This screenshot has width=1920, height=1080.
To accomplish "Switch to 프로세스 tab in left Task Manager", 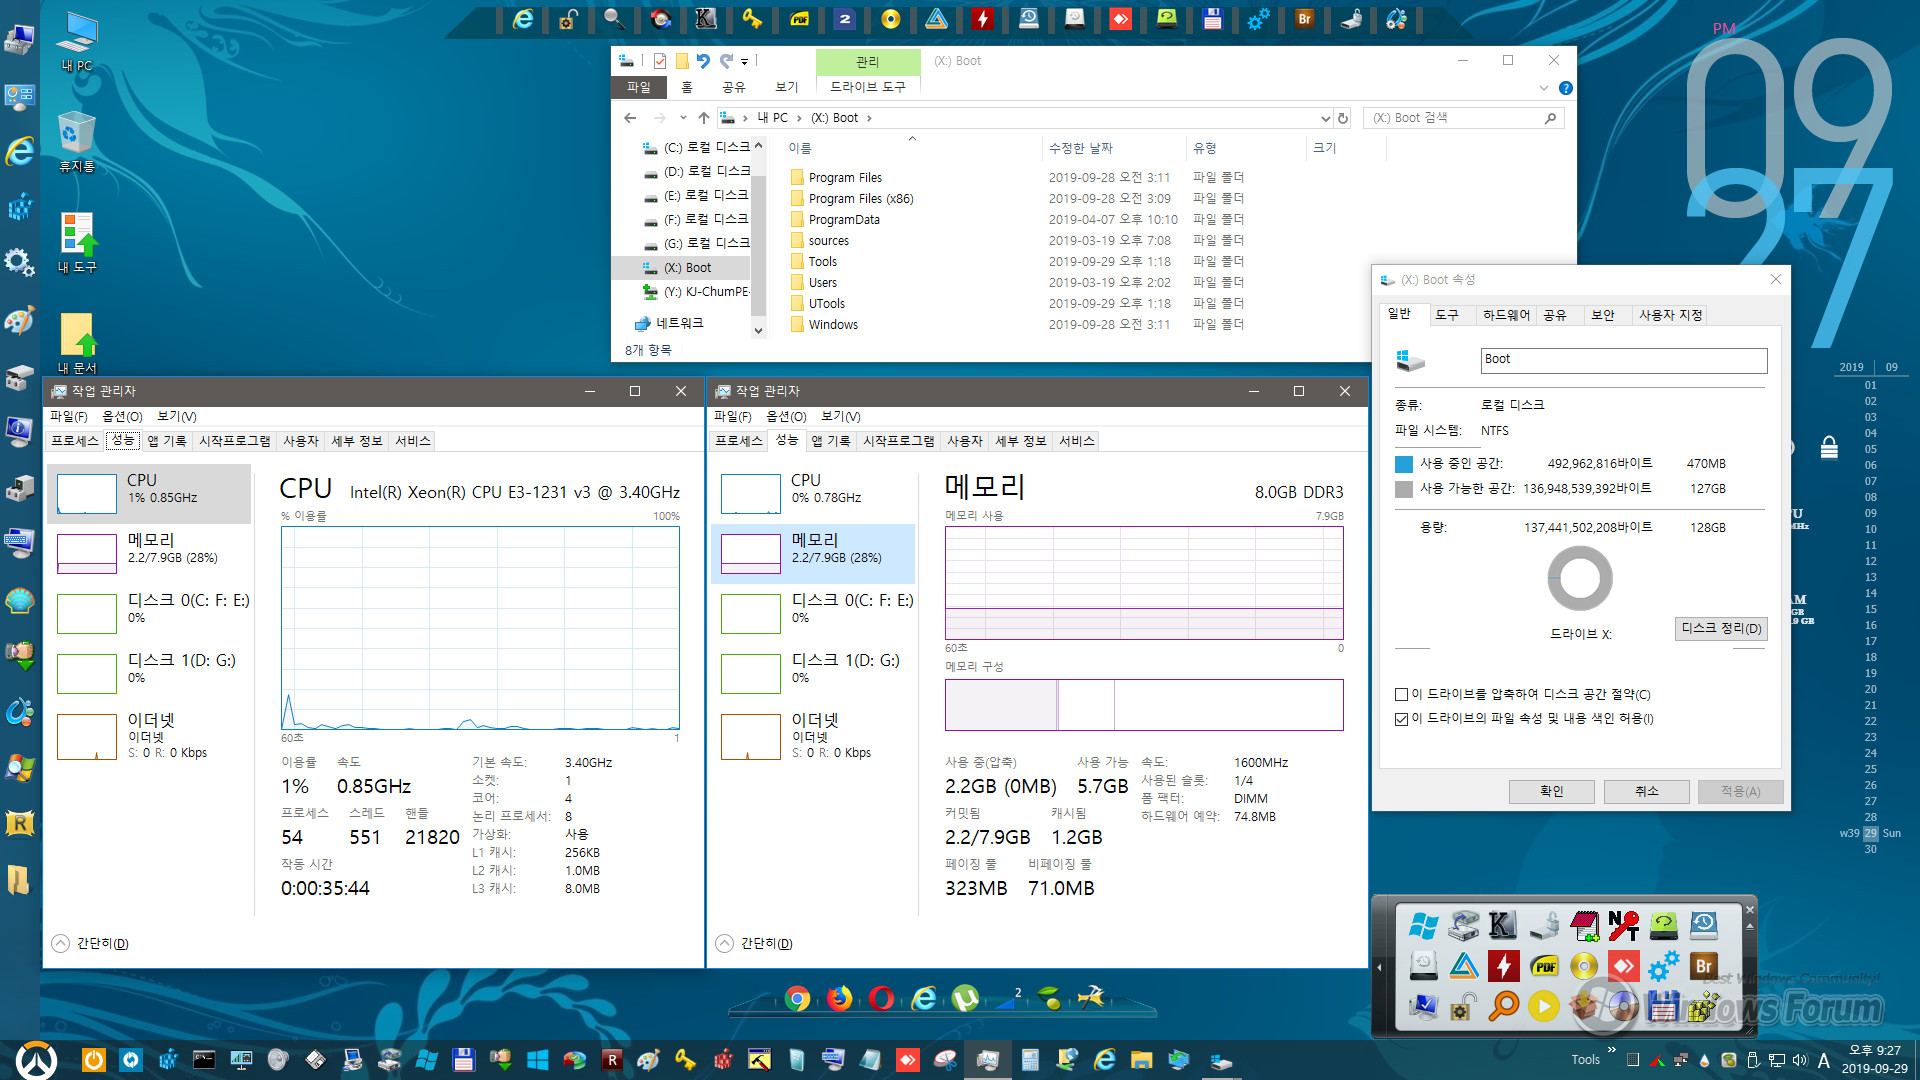I will 75,441.
